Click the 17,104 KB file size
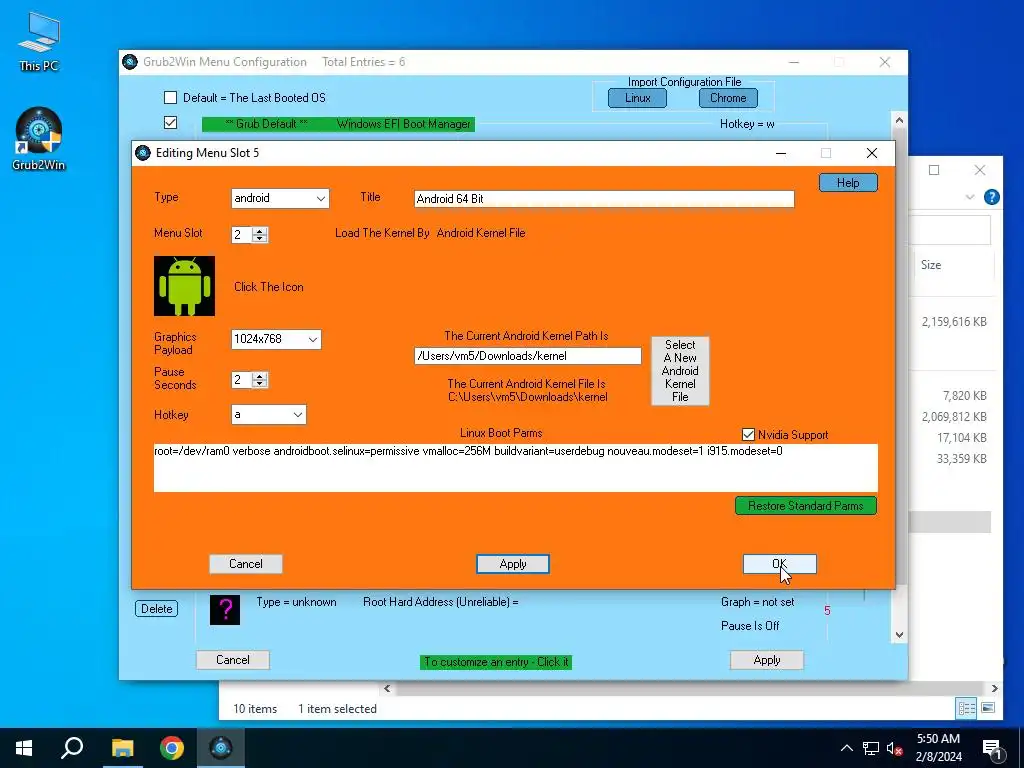Viewport: 1024px width, 768px height. click(961, 438)
